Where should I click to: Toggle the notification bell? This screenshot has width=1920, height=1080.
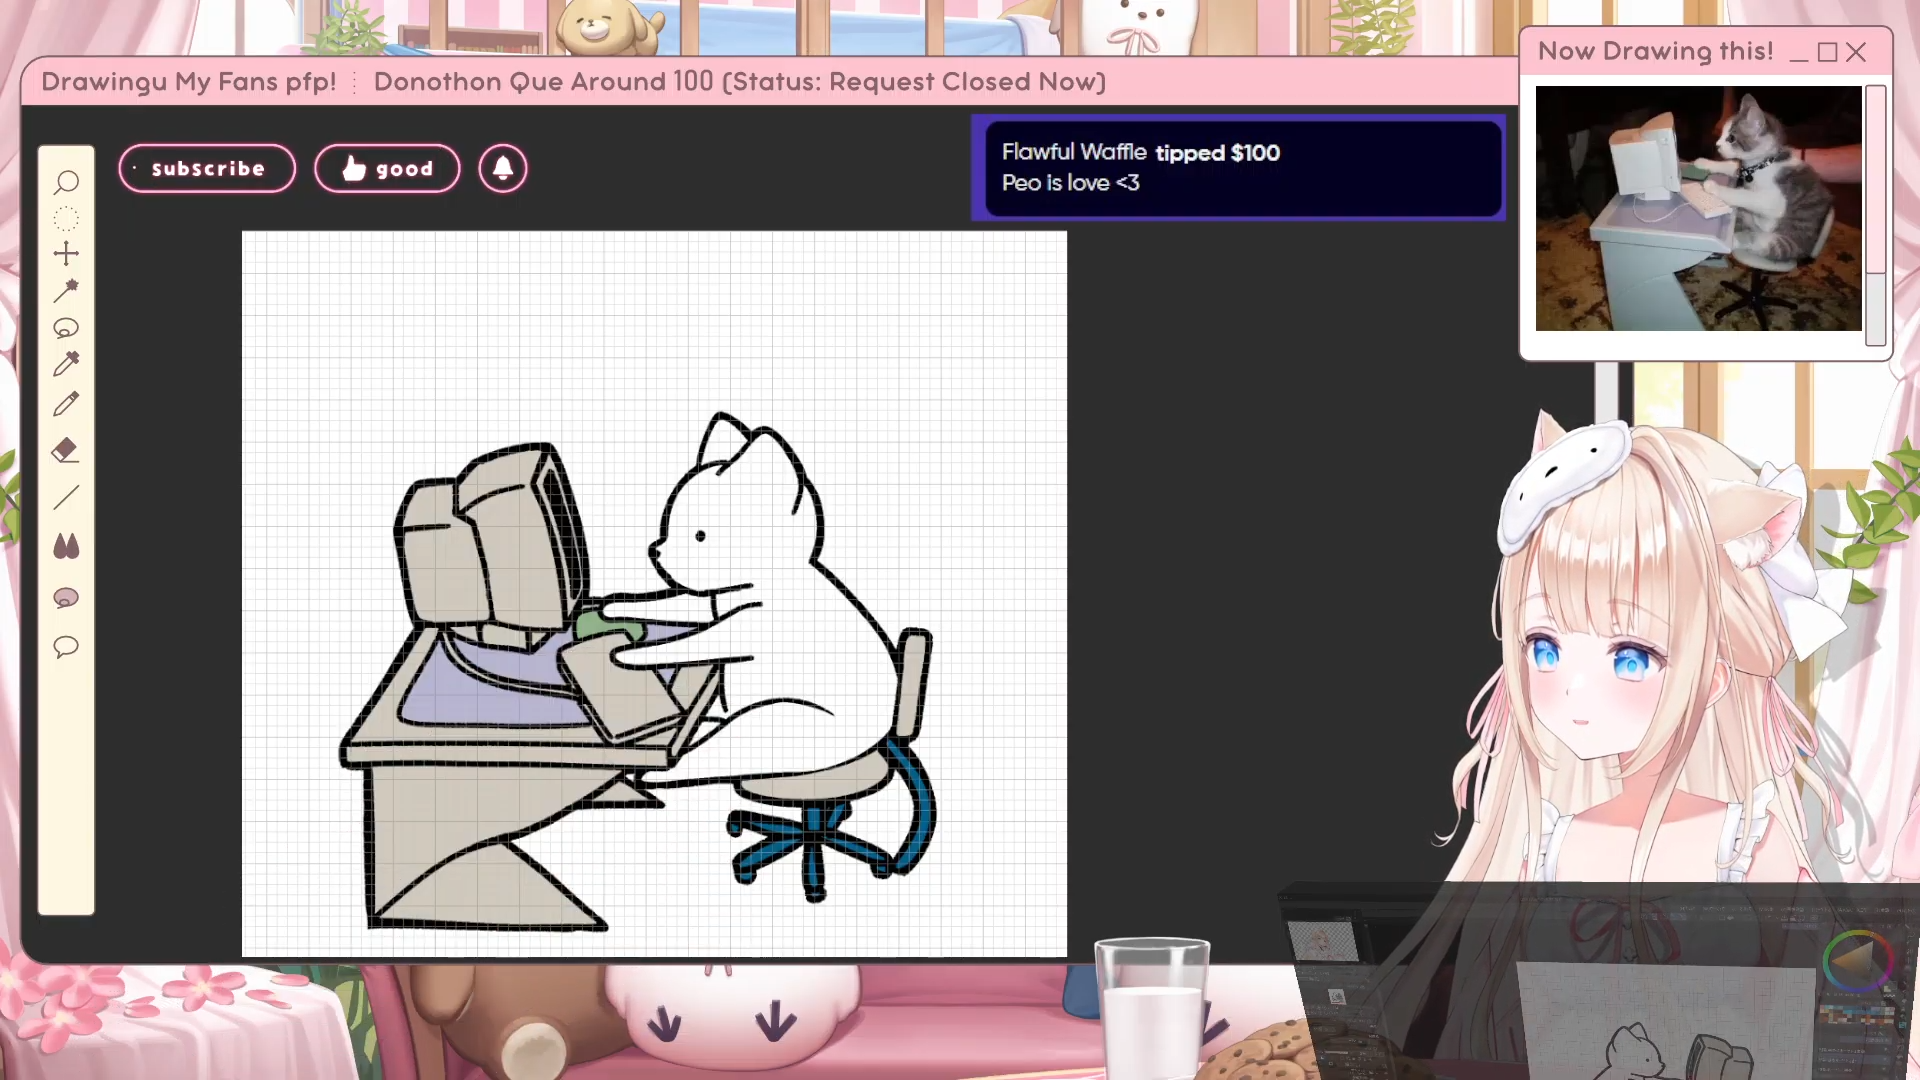click(503, 169)
